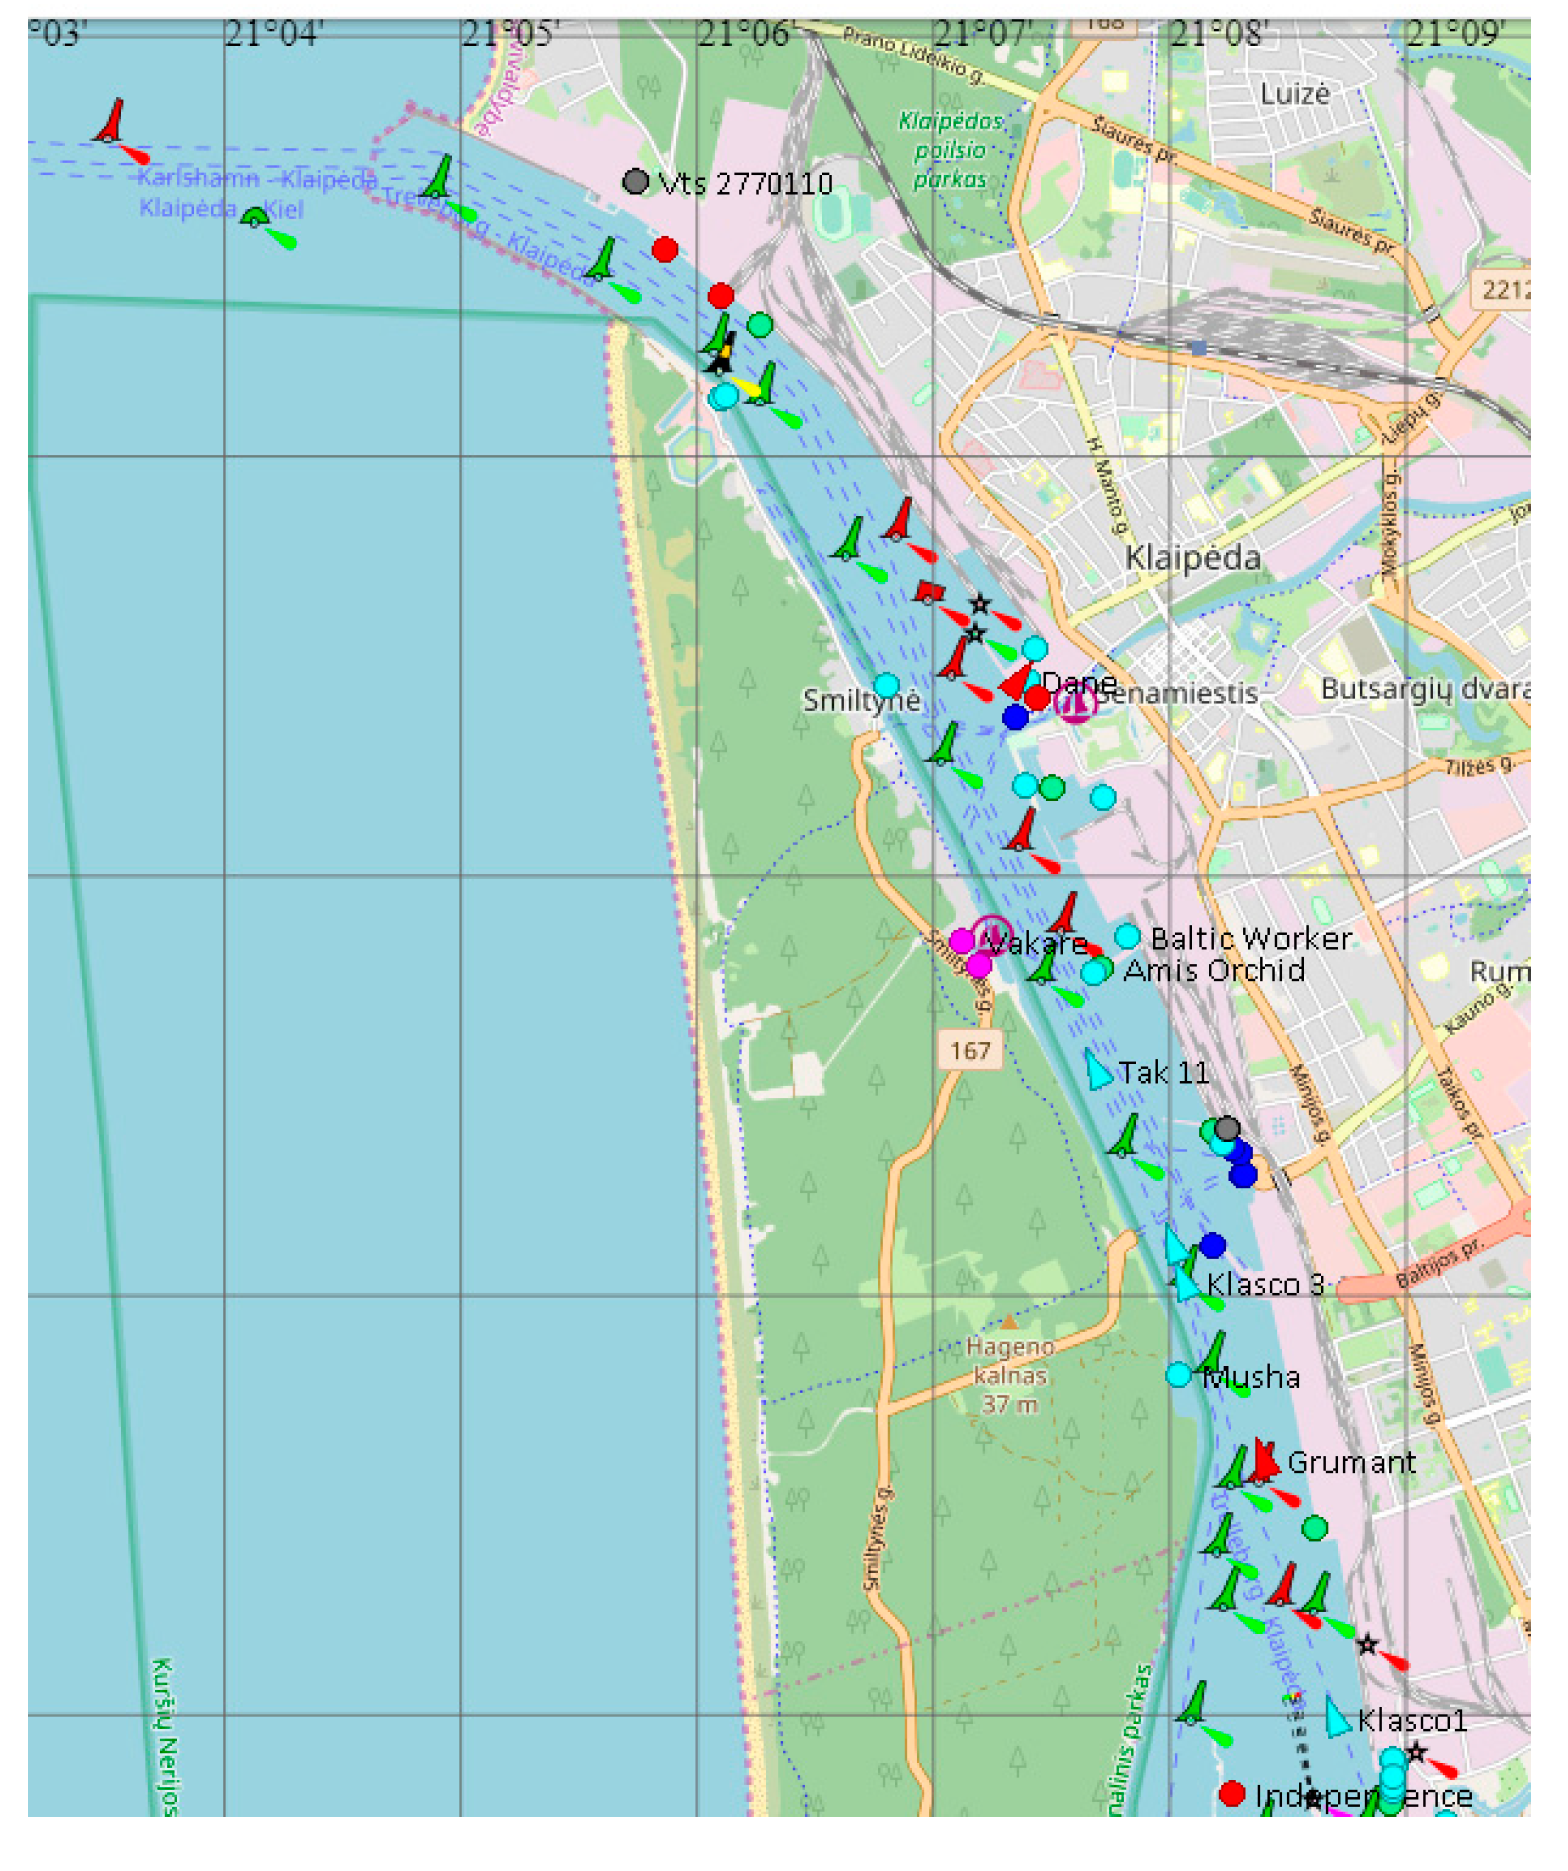Select the cyan circle next to Musha

coord(1178,1374)
